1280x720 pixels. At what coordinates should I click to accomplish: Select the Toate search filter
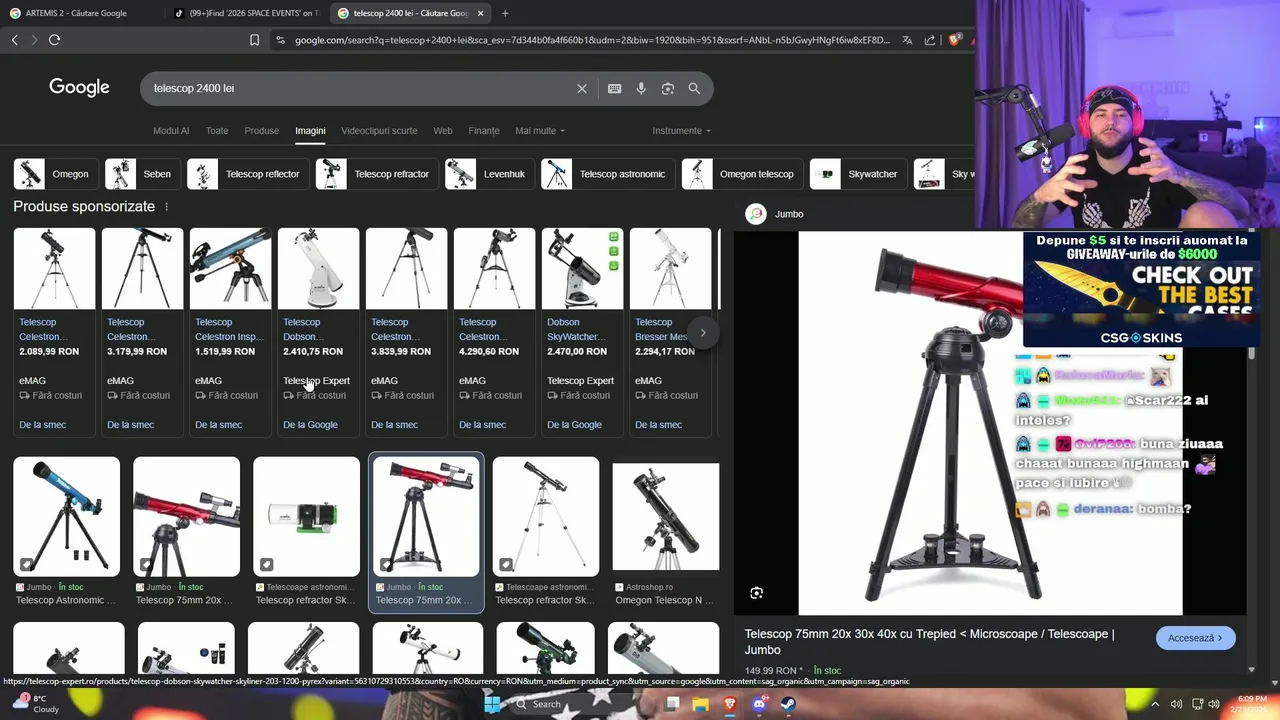217,131
